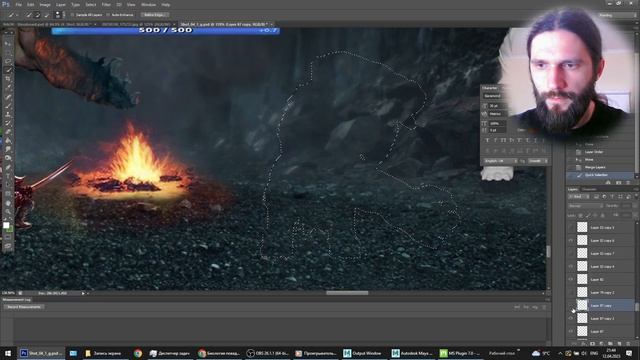Choose Add to selection mode in options bar
The image size is (640, 360).
(x=38, y=15)
